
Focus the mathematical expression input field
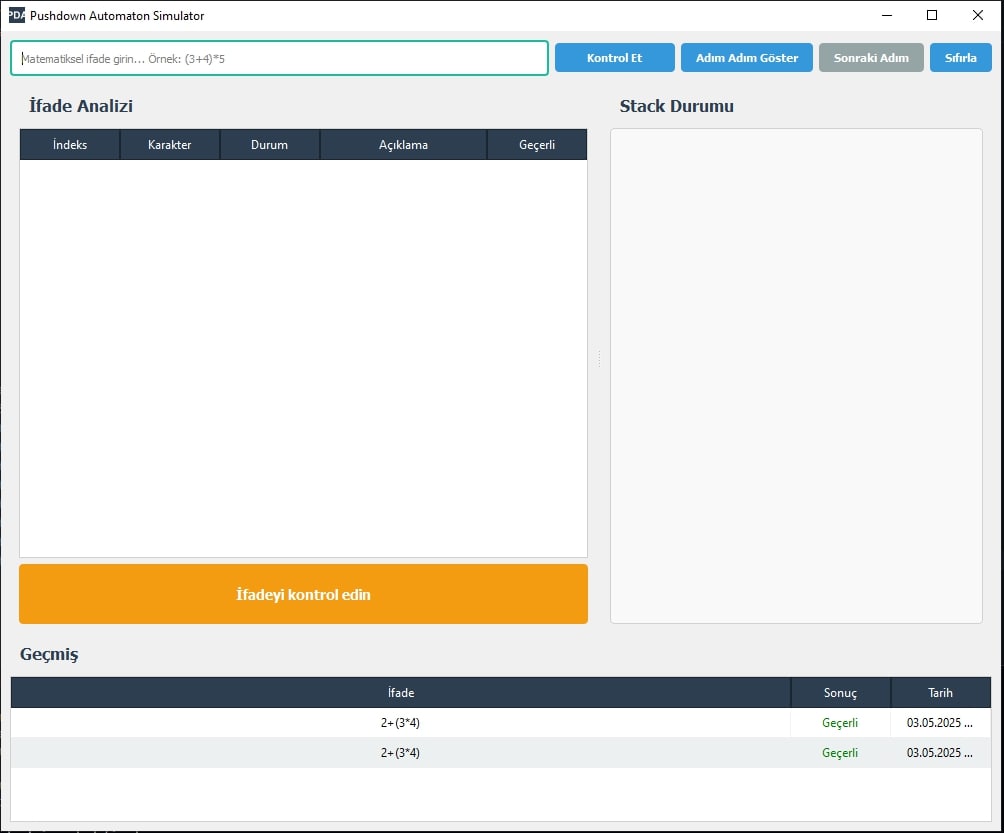(279, 58)
